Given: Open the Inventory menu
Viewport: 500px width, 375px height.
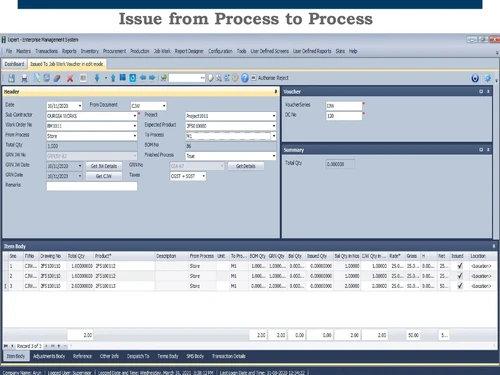Looking at the screenshot, I should point(90,51).
